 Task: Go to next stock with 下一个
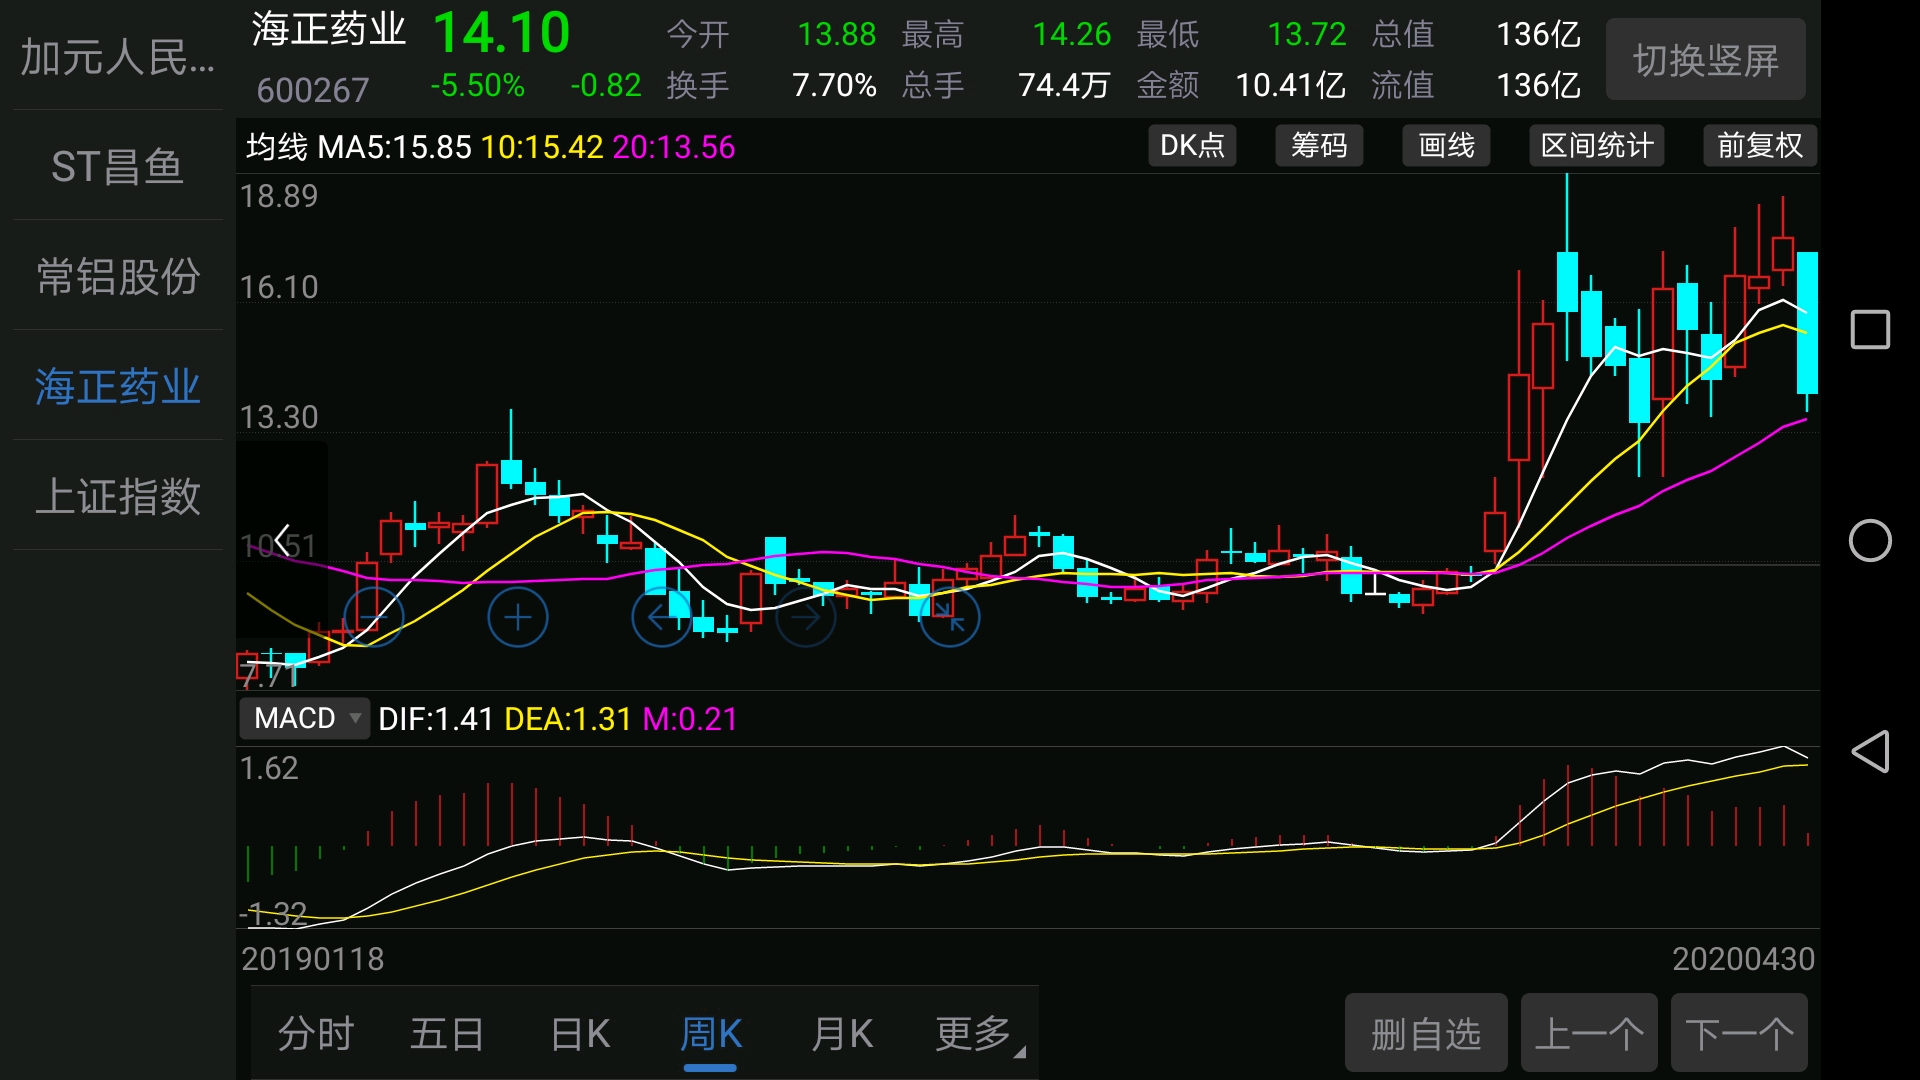tap(1739, 1033)
